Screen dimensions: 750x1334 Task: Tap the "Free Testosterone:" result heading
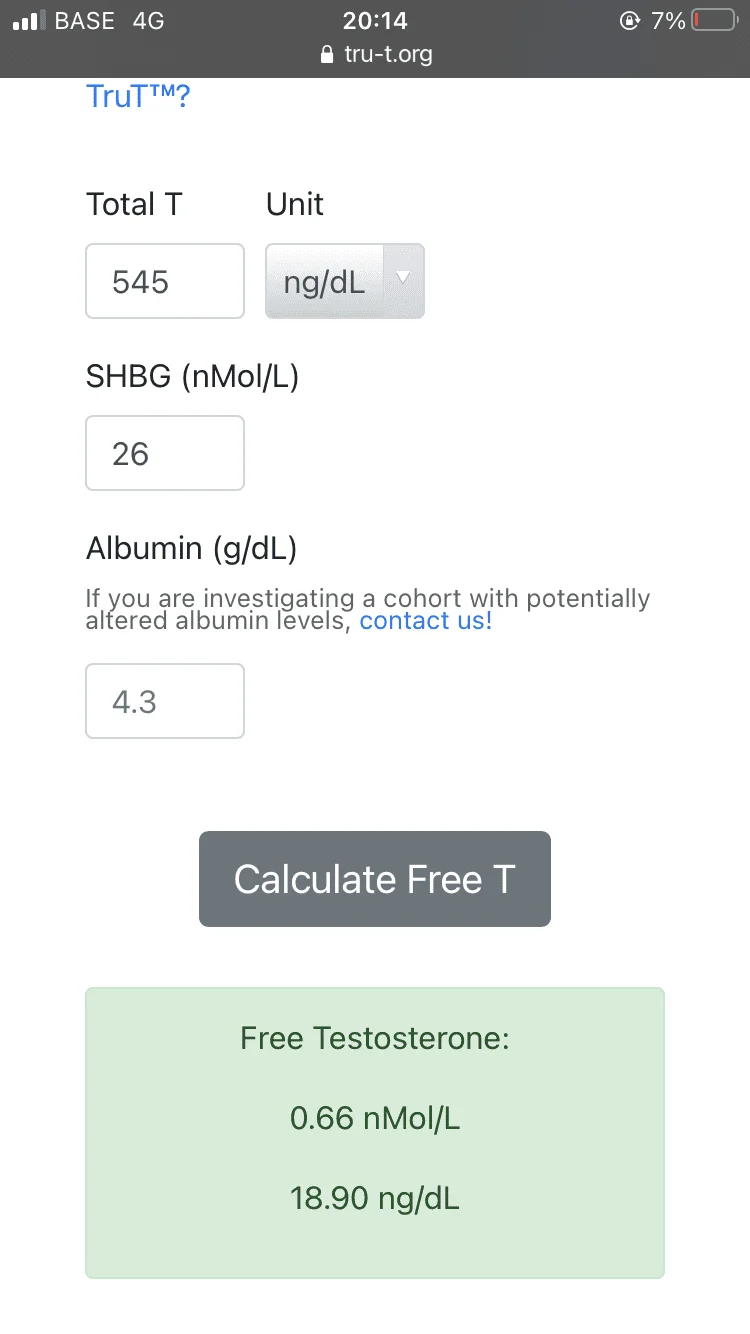375,1038
